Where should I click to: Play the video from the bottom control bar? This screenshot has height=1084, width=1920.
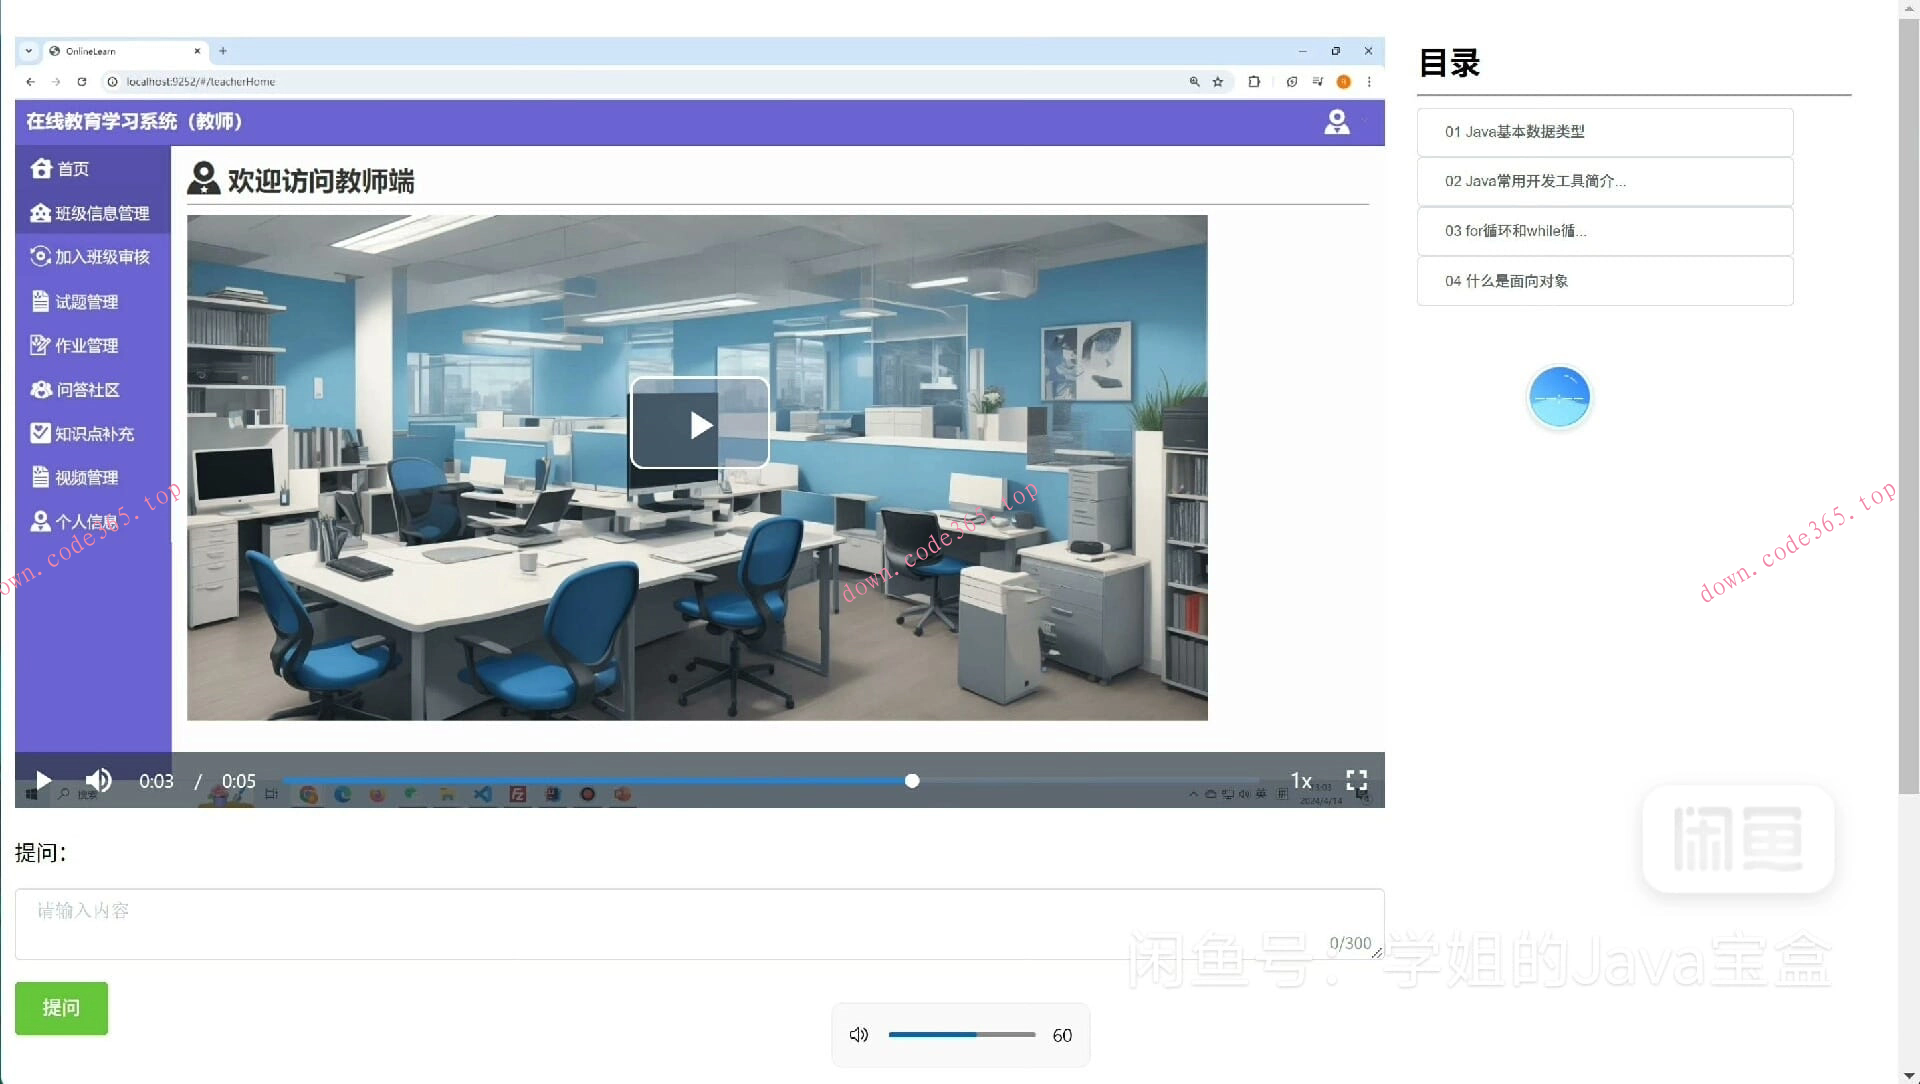point(43,780)
